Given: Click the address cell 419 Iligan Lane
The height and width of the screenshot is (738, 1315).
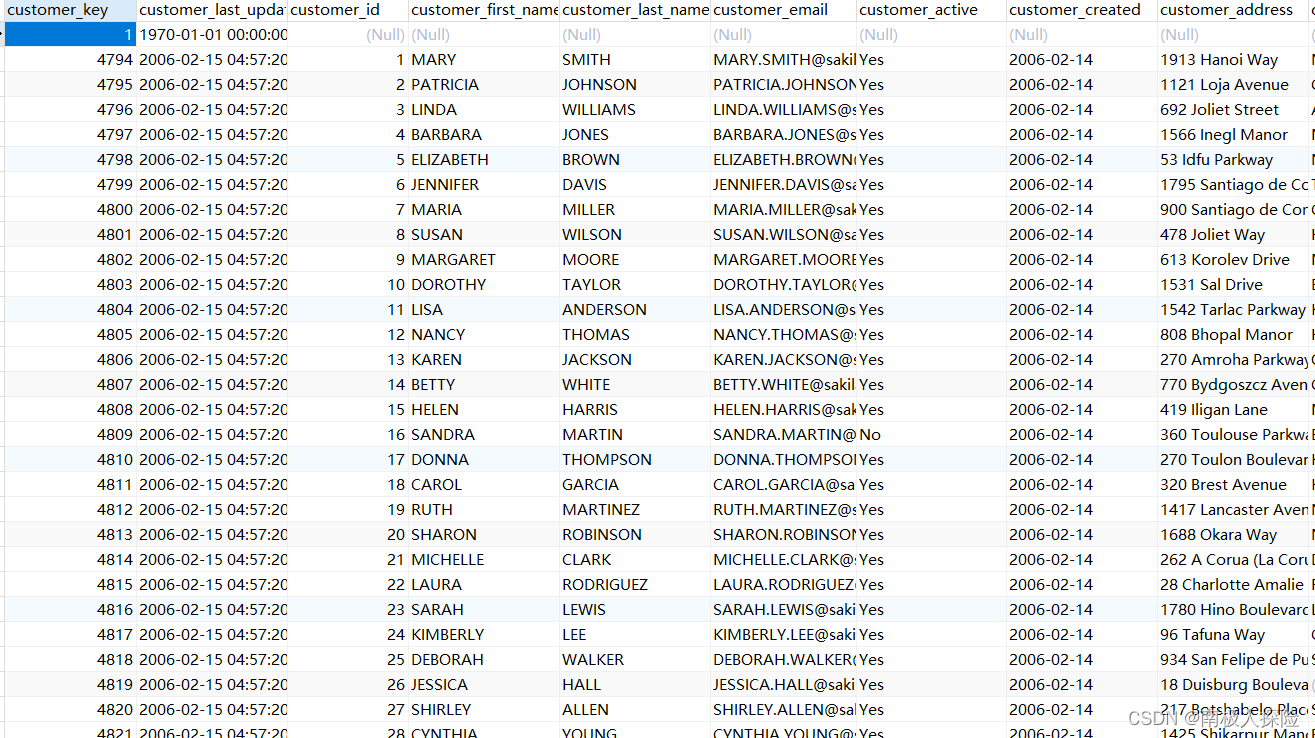Looking at the screenshot, I should coord(1233,409).
